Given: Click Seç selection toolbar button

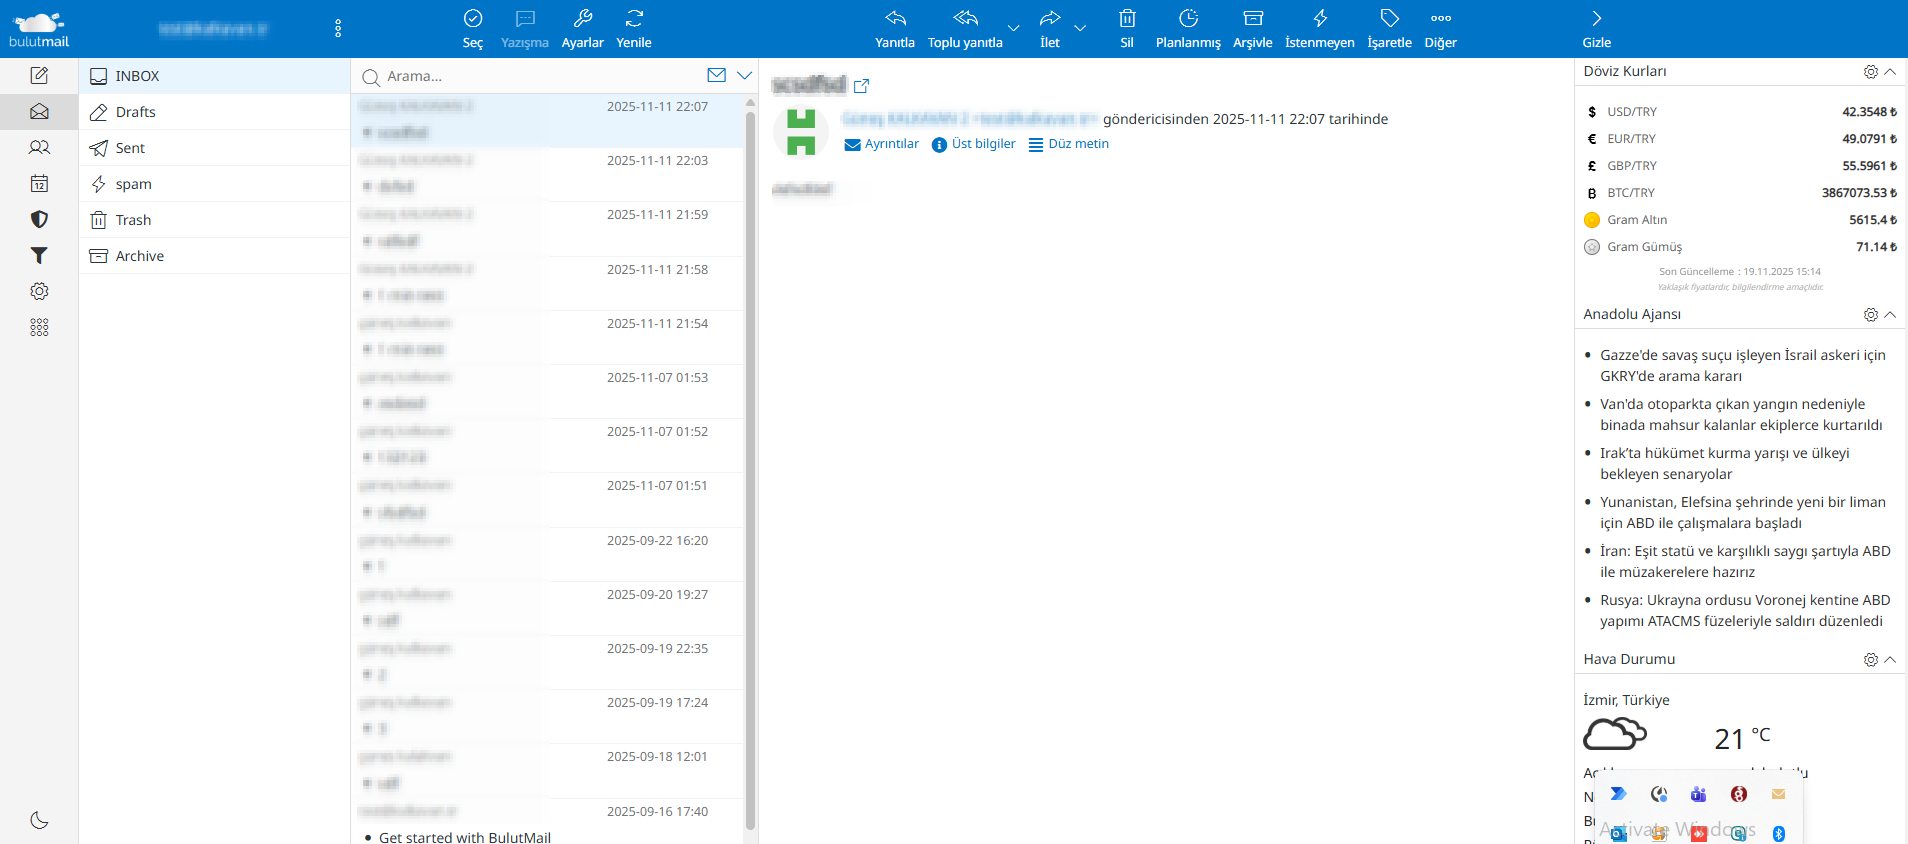Looking at the screenshot, I should pyautogui.click(x=473, y=29).
